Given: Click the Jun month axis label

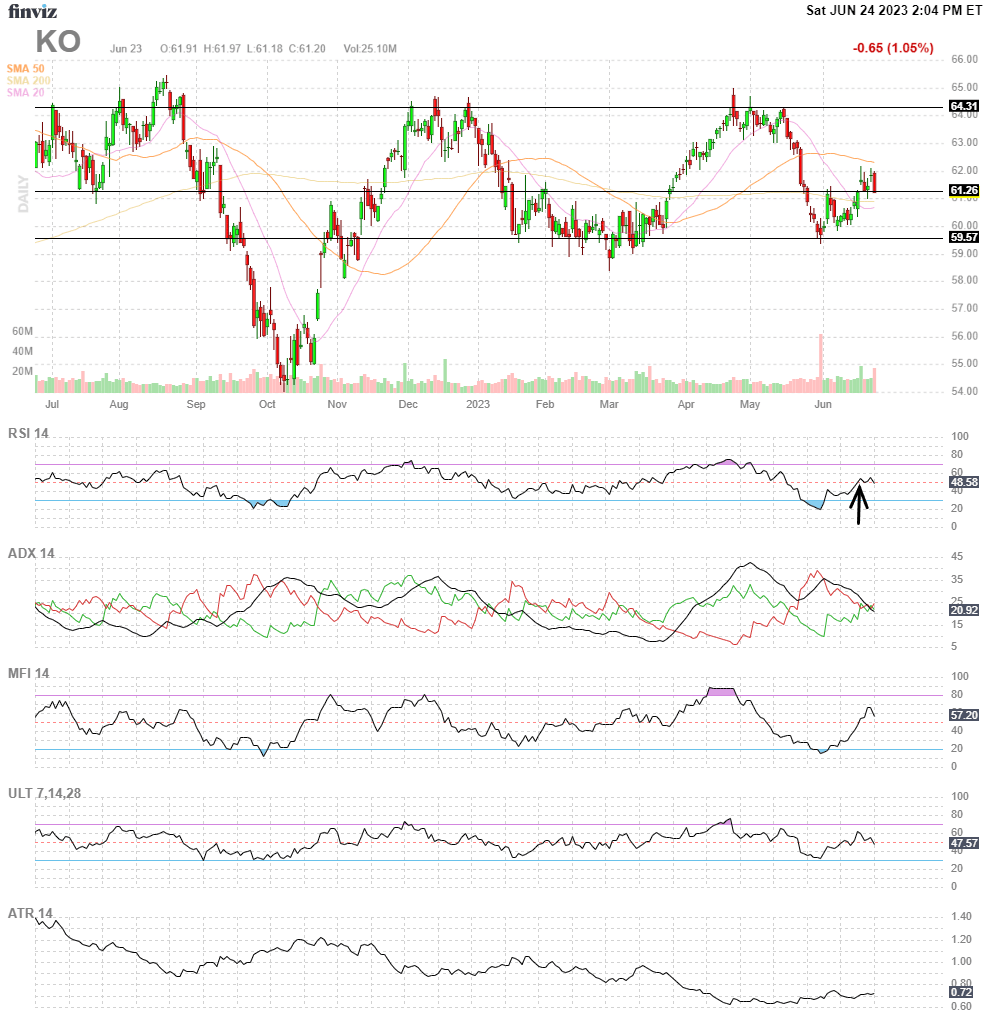Looking at the screenshot, I should (823, 404).
